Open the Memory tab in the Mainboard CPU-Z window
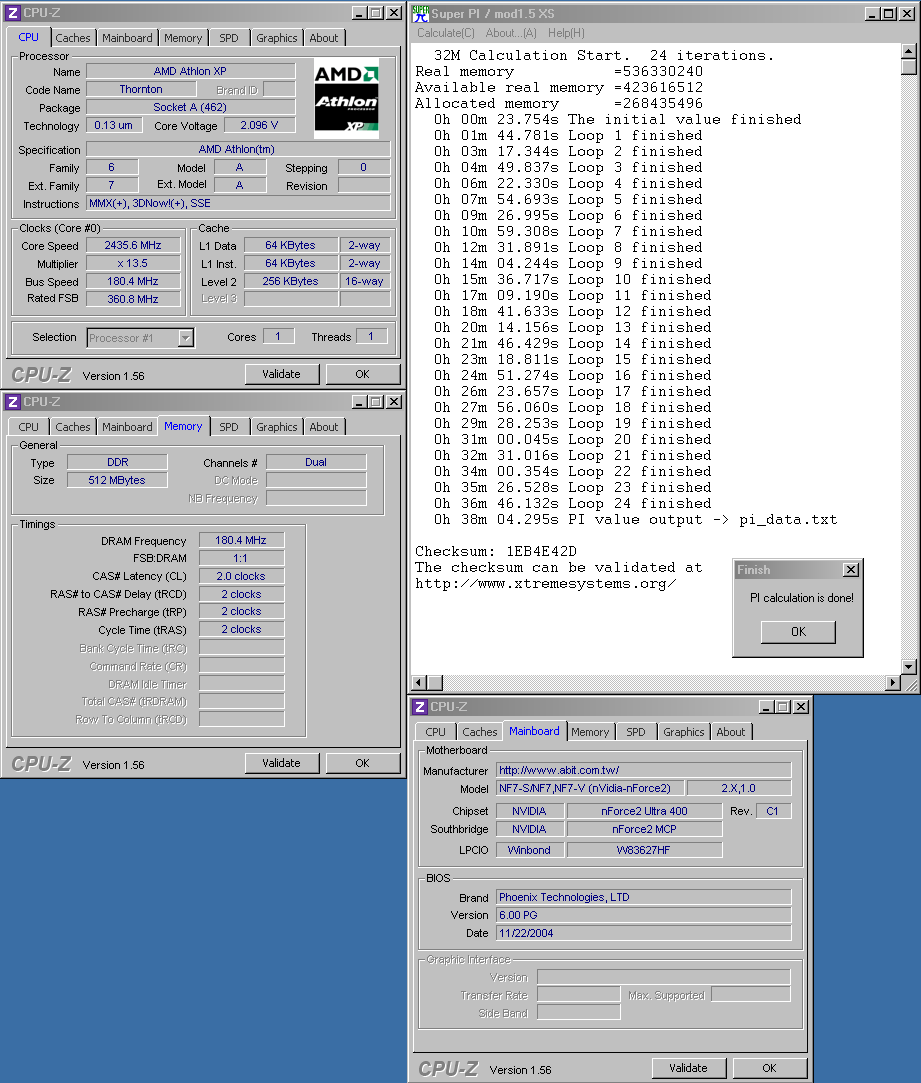921x1083 pixels. pos(590,732)
